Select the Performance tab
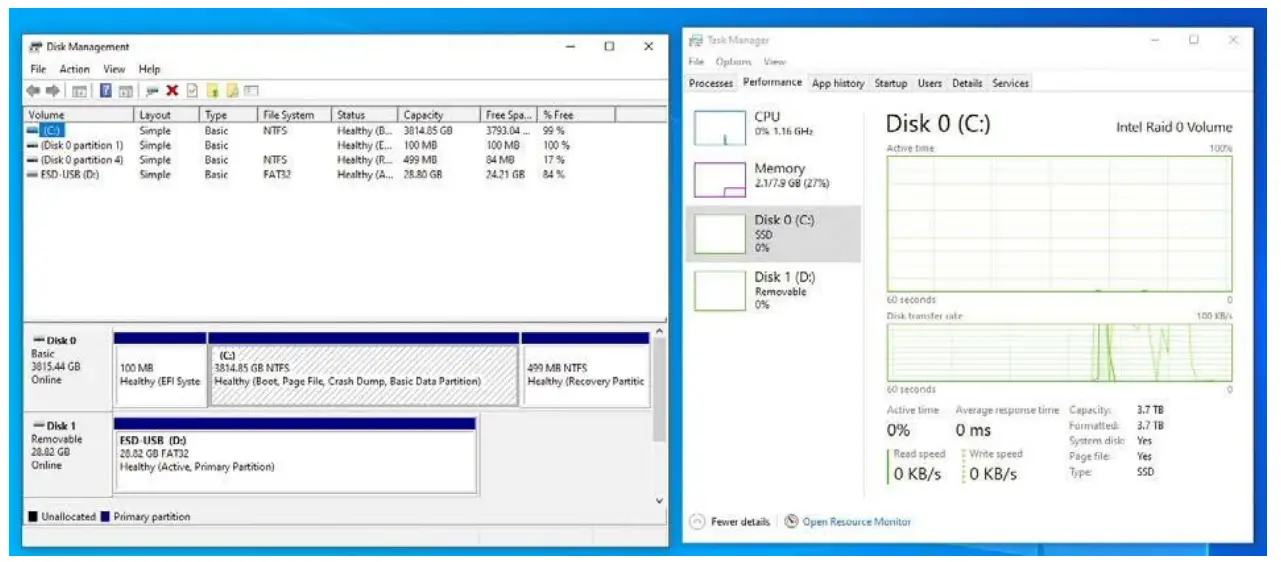1281x562 pixels. (x=773, y=82)
